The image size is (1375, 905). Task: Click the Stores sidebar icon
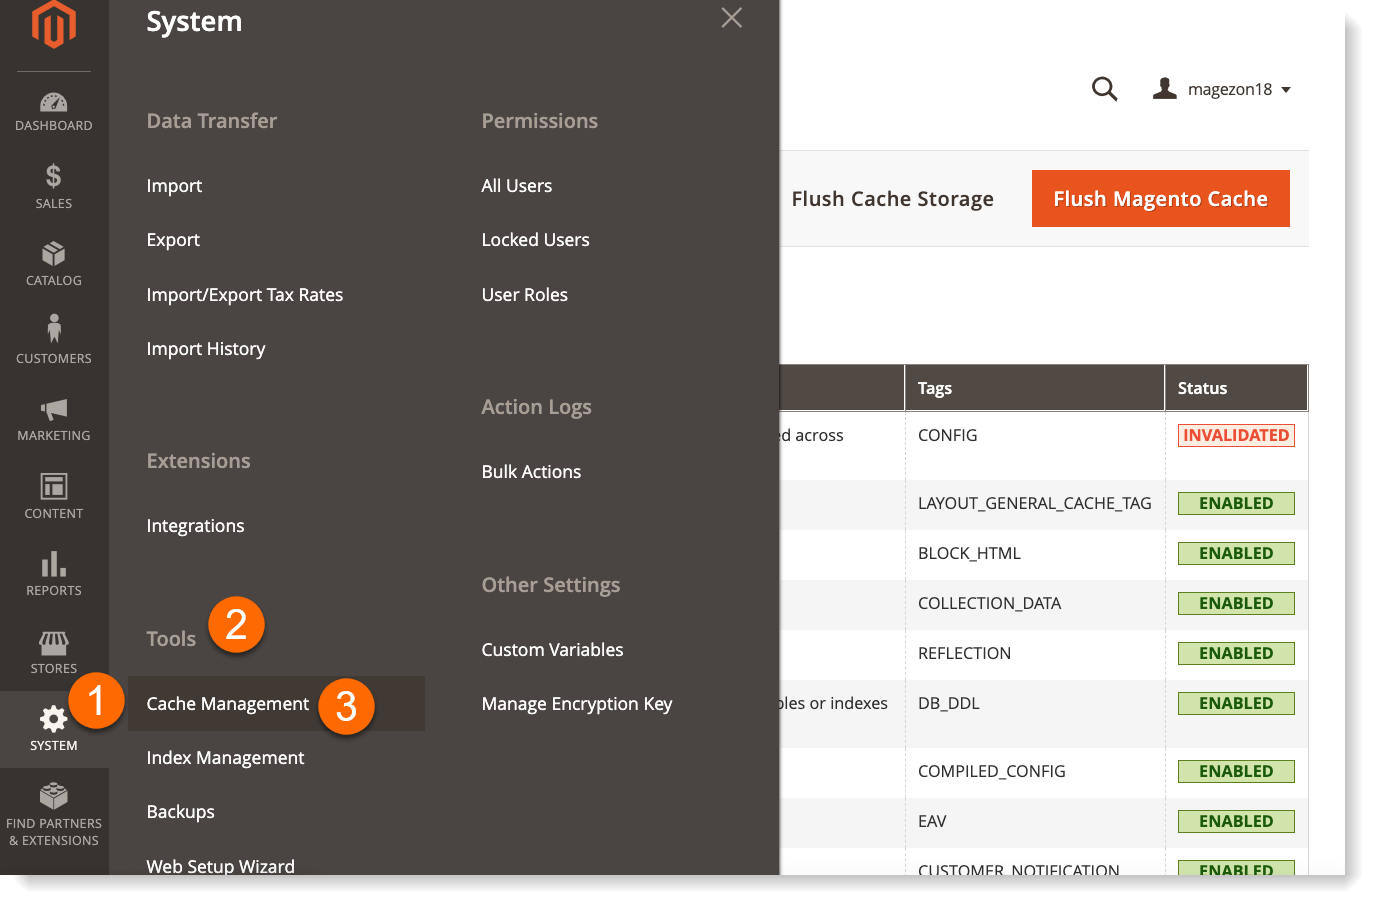point(53,651)
